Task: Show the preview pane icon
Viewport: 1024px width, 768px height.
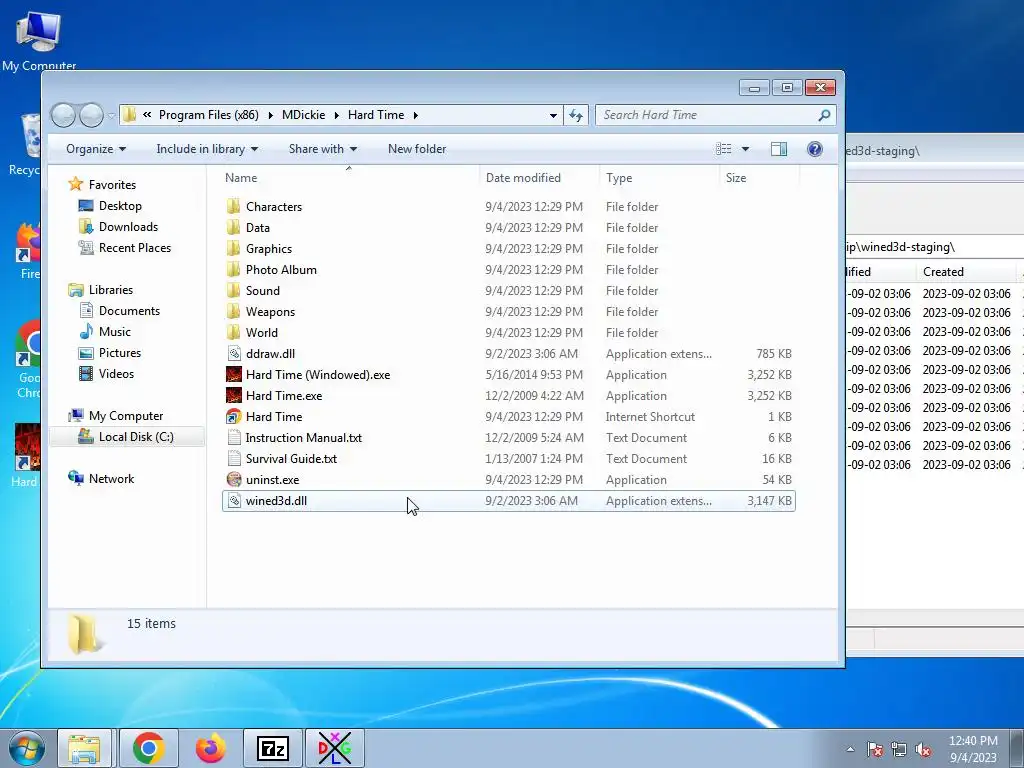Action: (x=778, y=149)
